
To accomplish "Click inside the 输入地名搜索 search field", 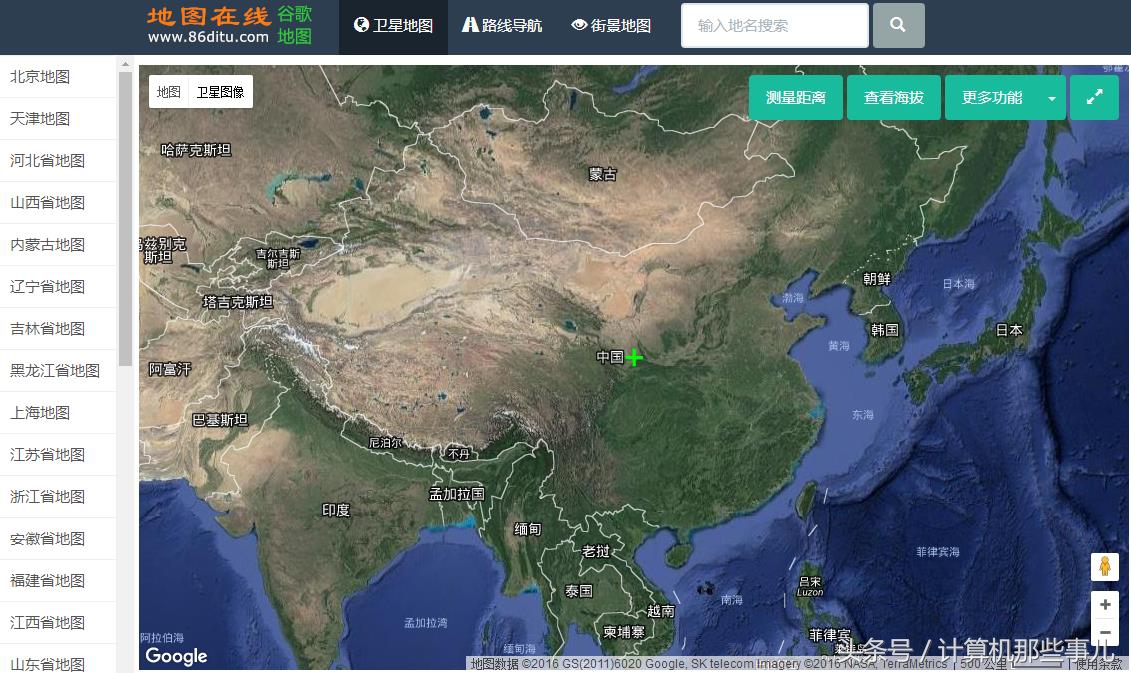I will pos(773,25).
